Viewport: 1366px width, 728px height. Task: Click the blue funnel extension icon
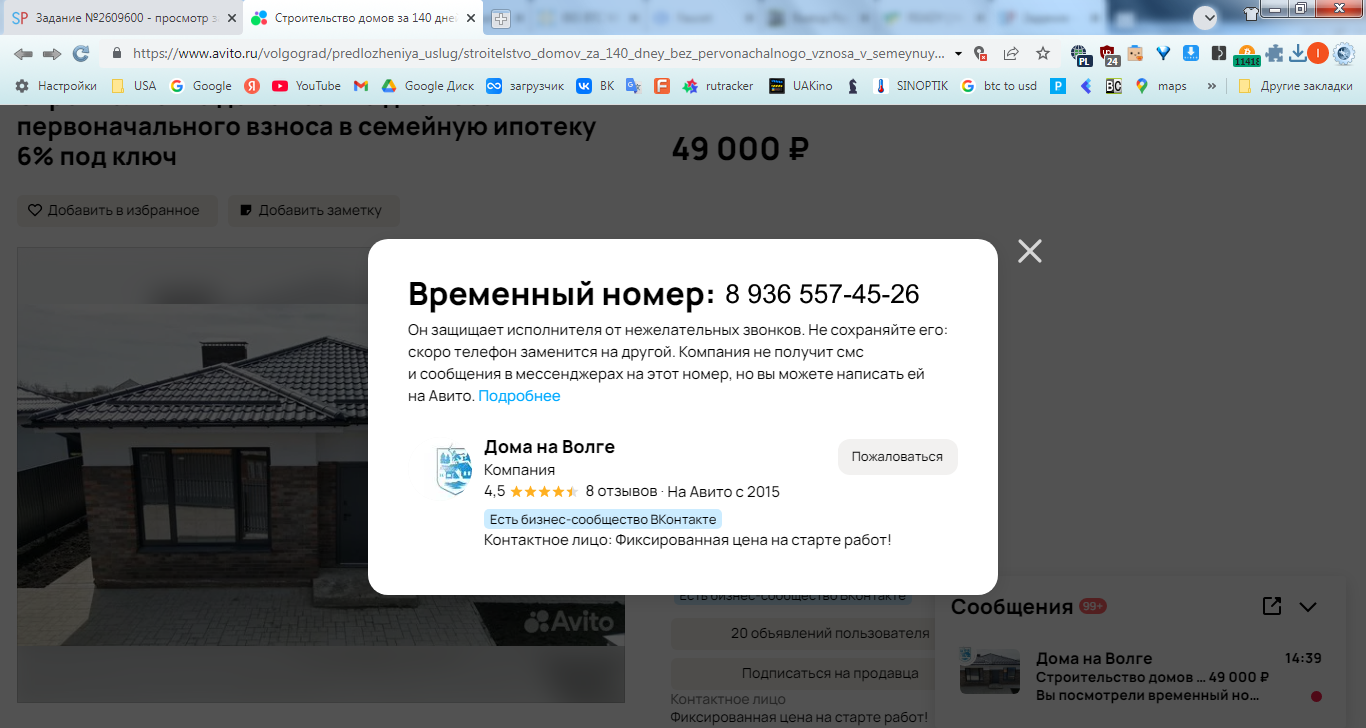[x=1163, y=54]
